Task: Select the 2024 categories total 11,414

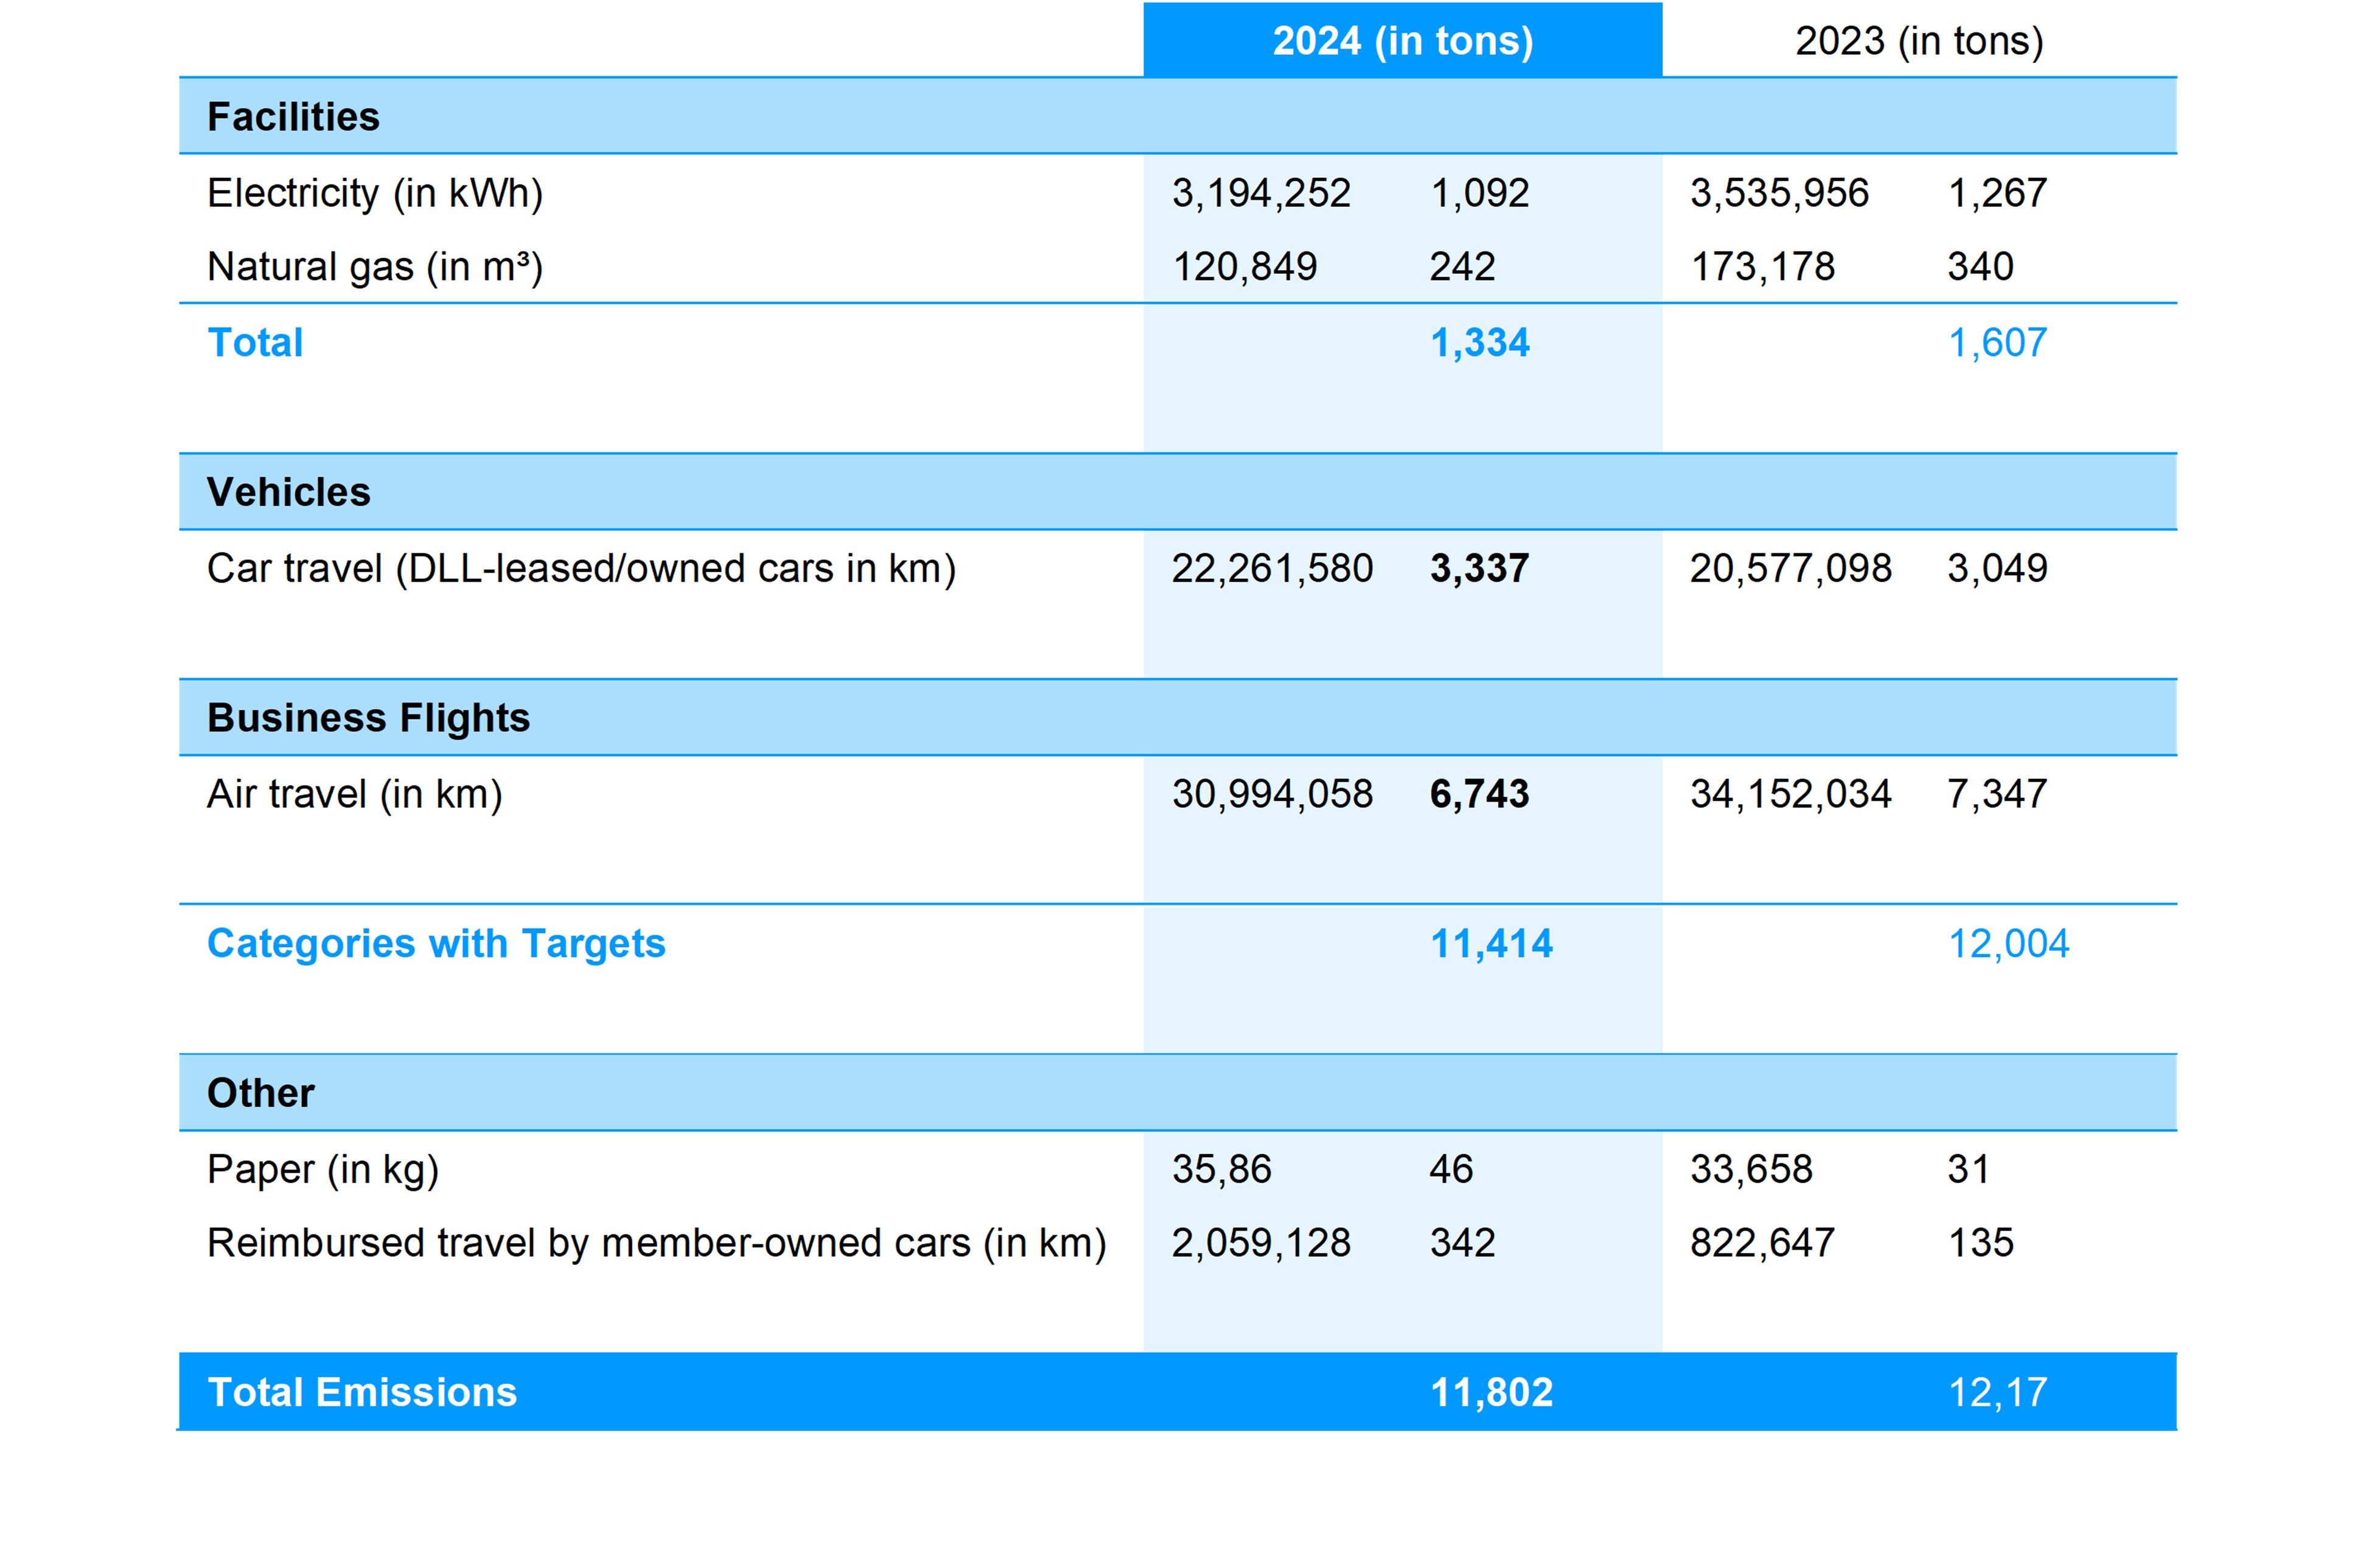Action: [x=1491, y=944]
